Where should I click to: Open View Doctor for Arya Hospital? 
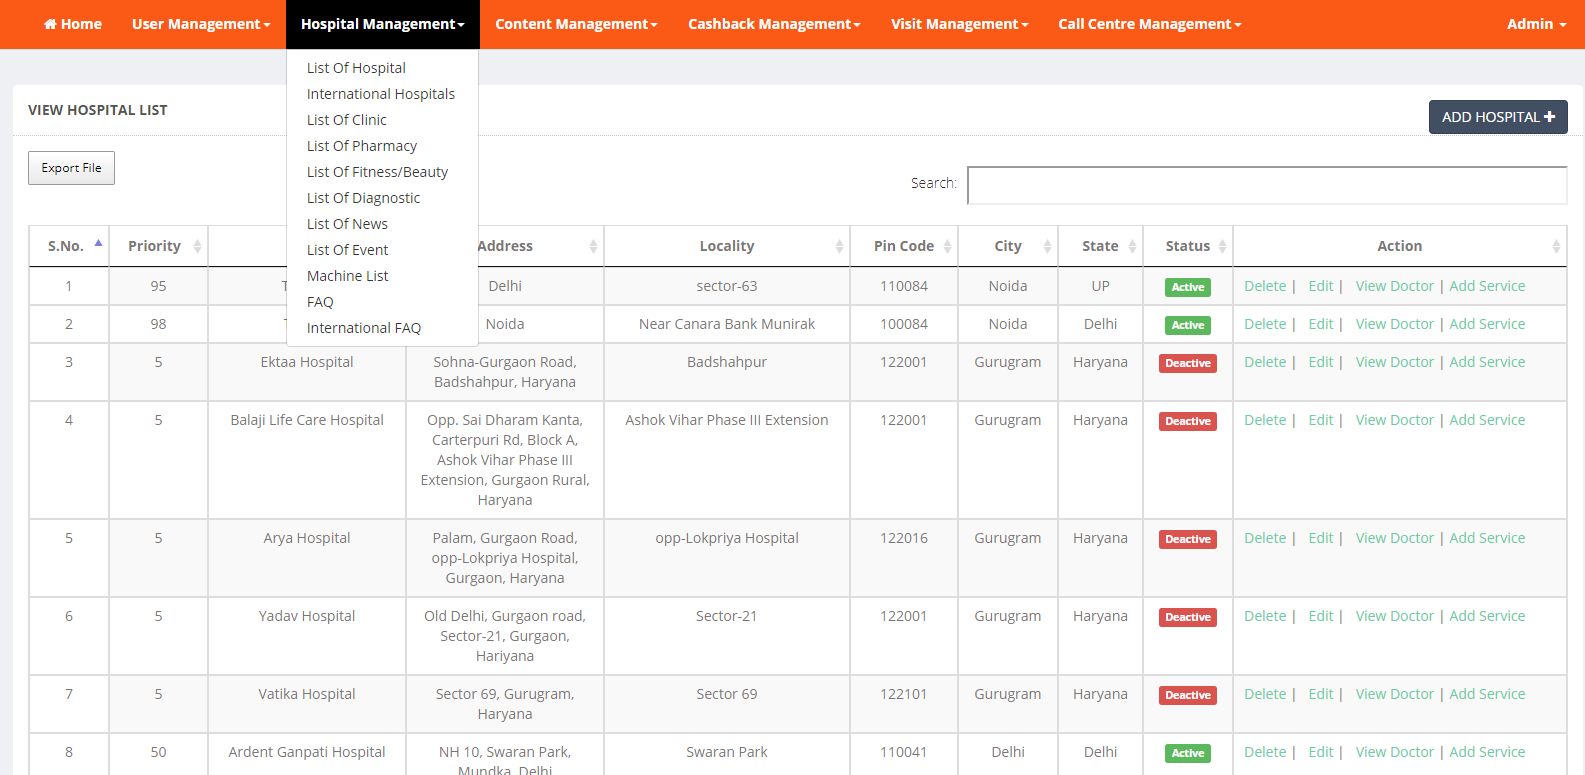tap(1394, 538)
